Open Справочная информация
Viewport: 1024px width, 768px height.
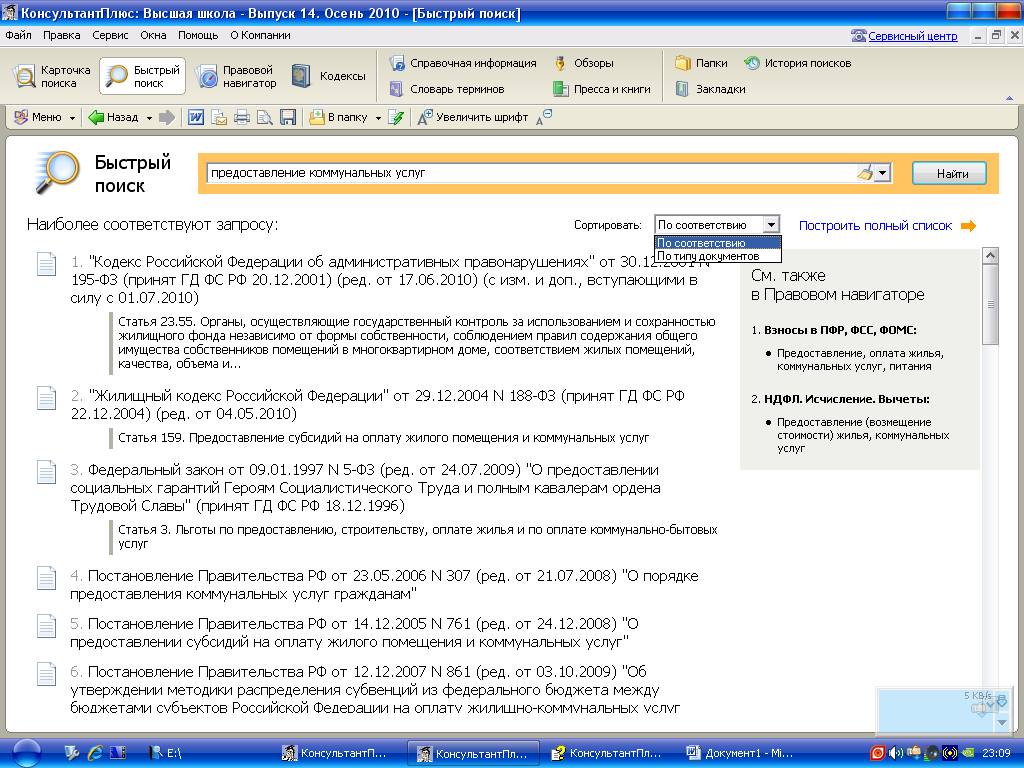pos(462,63)
